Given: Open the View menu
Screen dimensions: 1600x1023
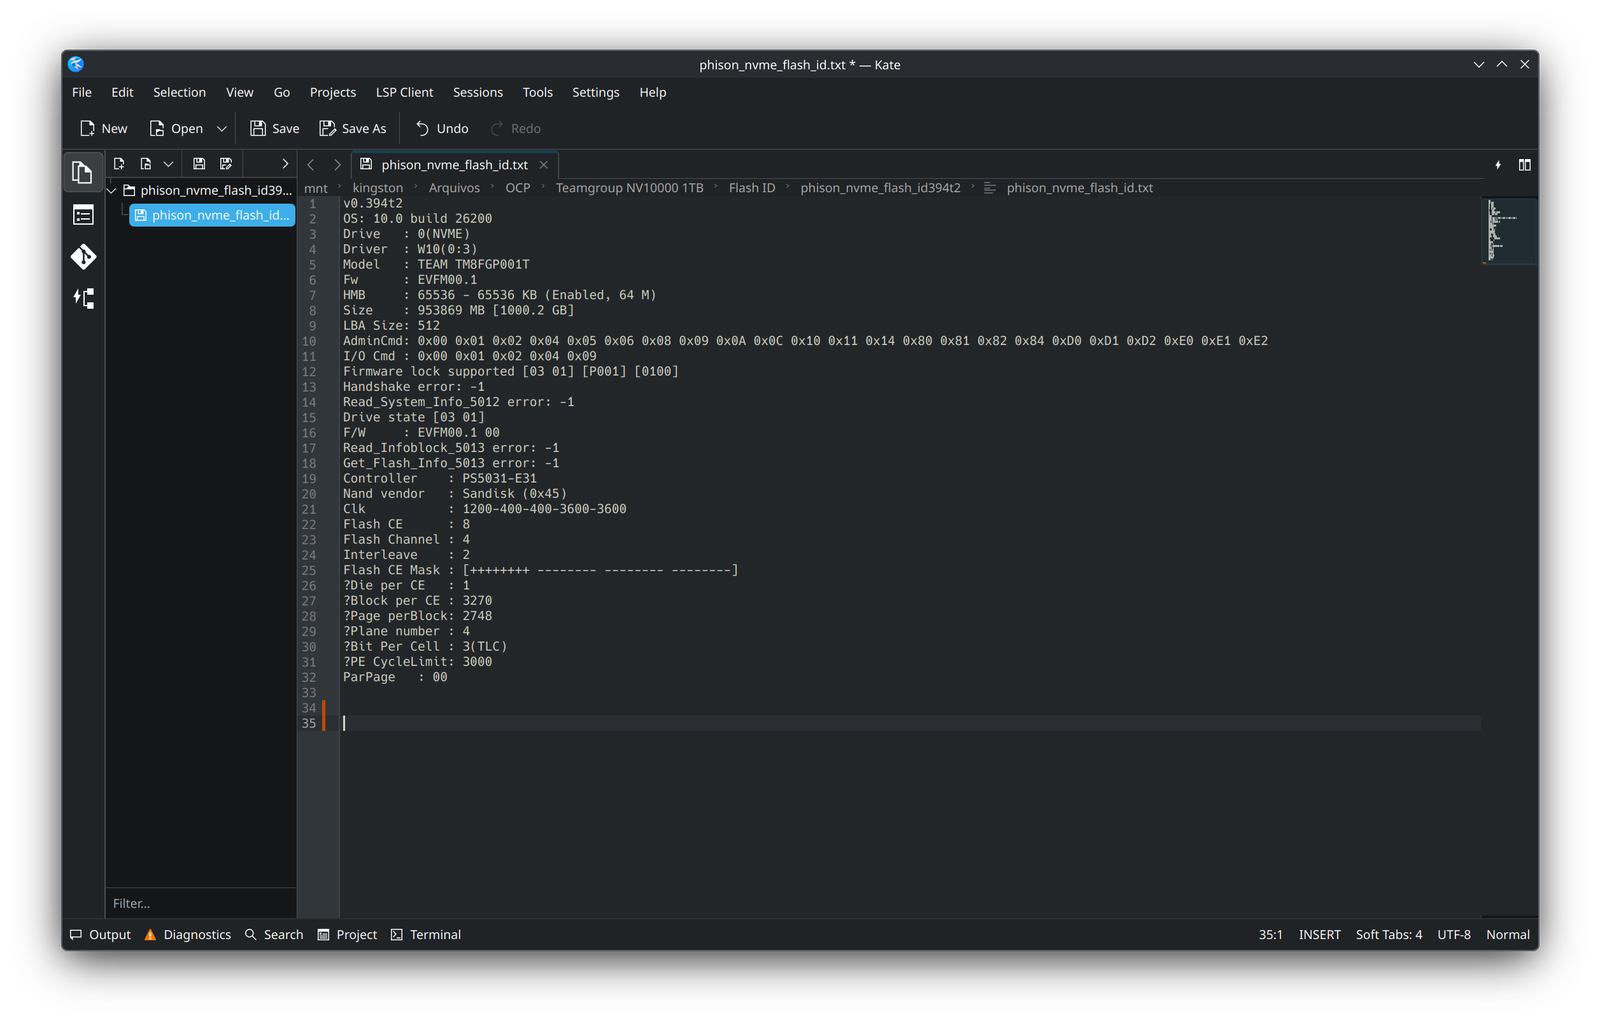Looking at the screenshot, I should coord(239,92).
